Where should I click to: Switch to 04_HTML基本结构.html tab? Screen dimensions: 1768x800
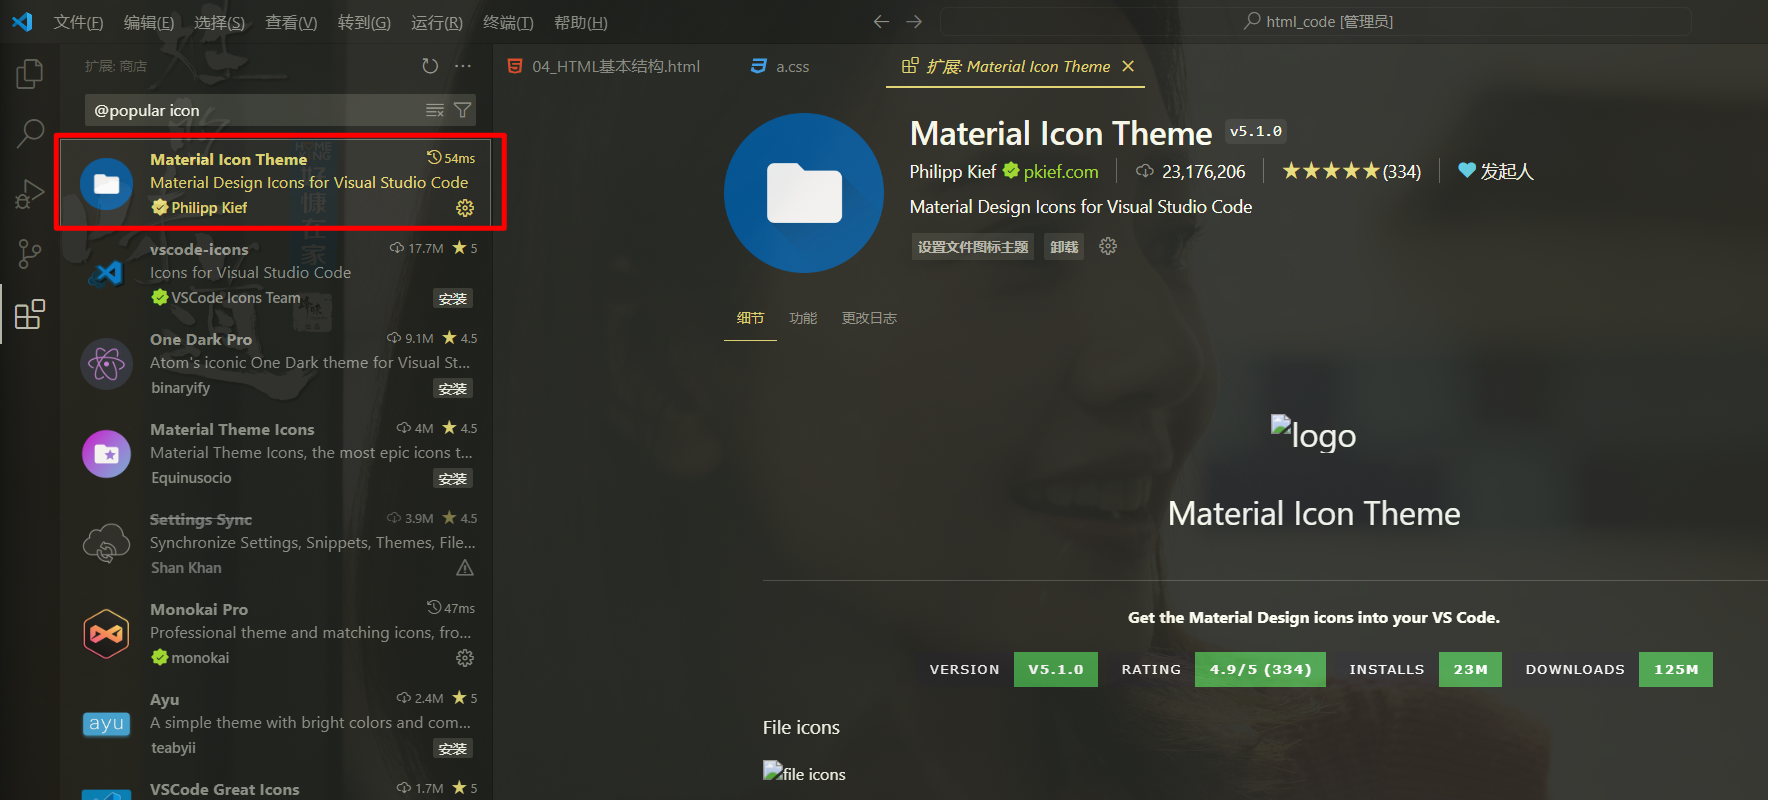(x=604, y=66)
